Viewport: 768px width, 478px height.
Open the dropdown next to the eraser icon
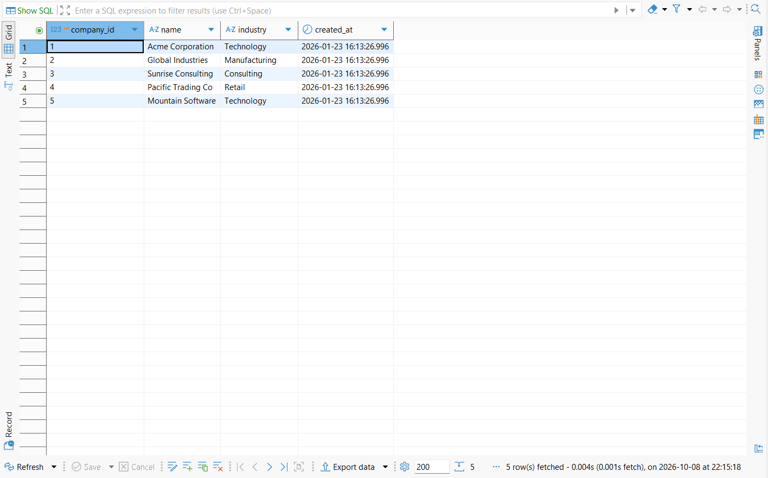click(665, 9)
